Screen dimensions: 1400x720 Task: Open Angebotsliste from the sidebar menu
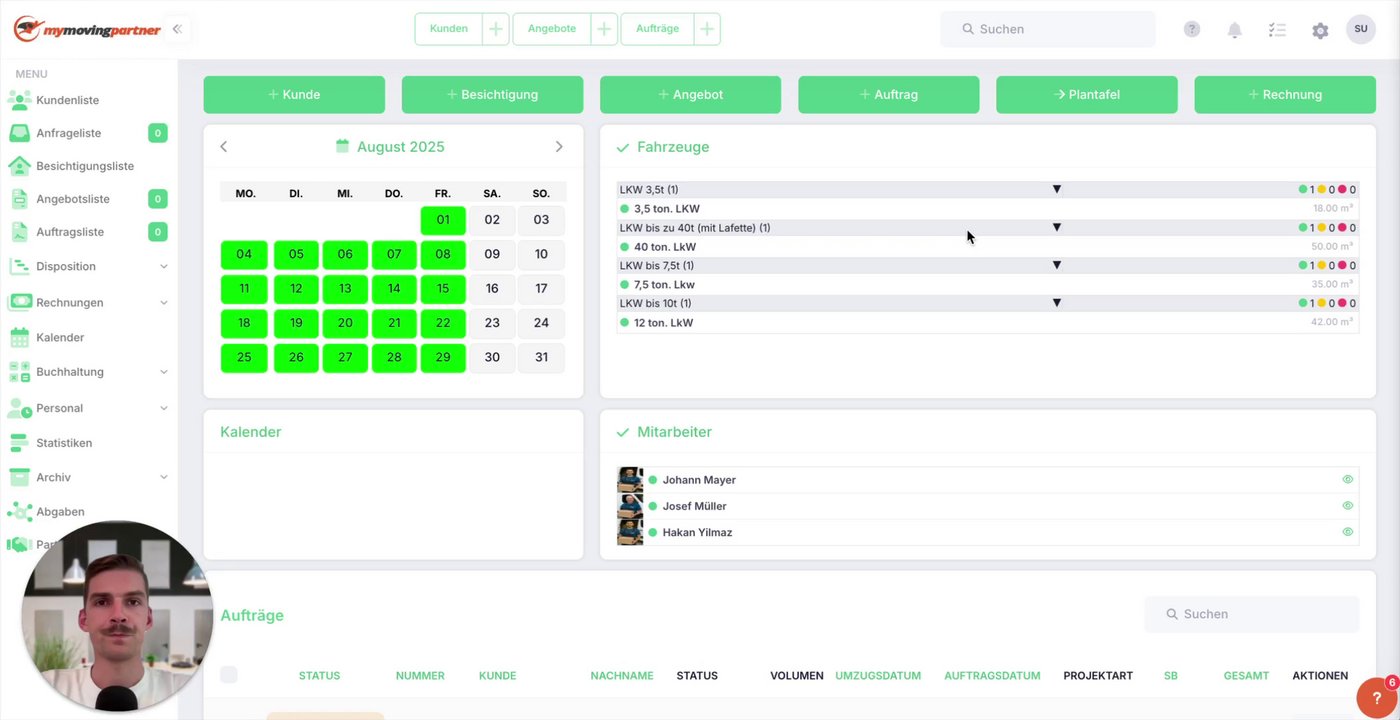(73, 199)
